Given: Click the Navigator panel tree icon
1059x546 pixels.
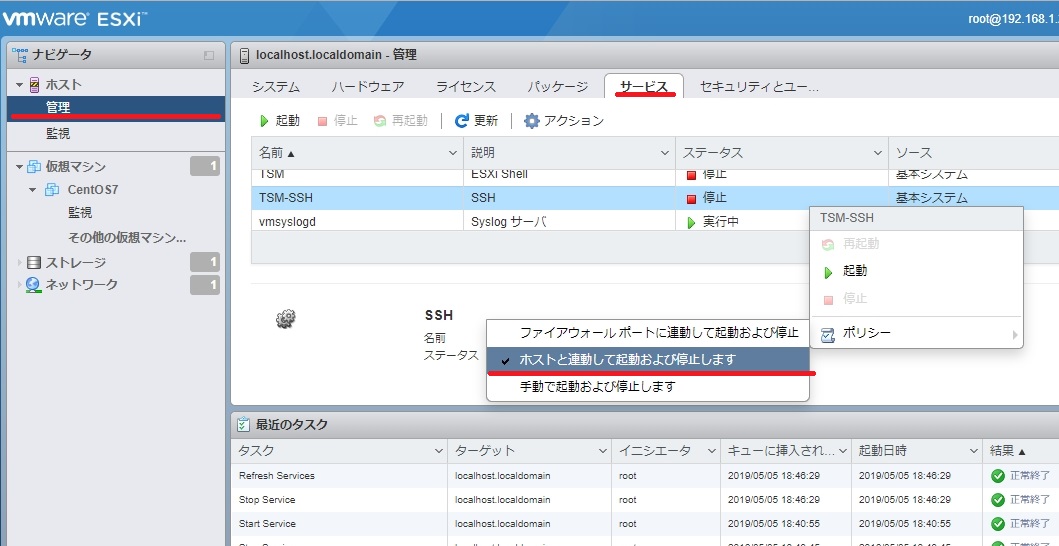Looking at the screenshot, I should tap(20, 55).
